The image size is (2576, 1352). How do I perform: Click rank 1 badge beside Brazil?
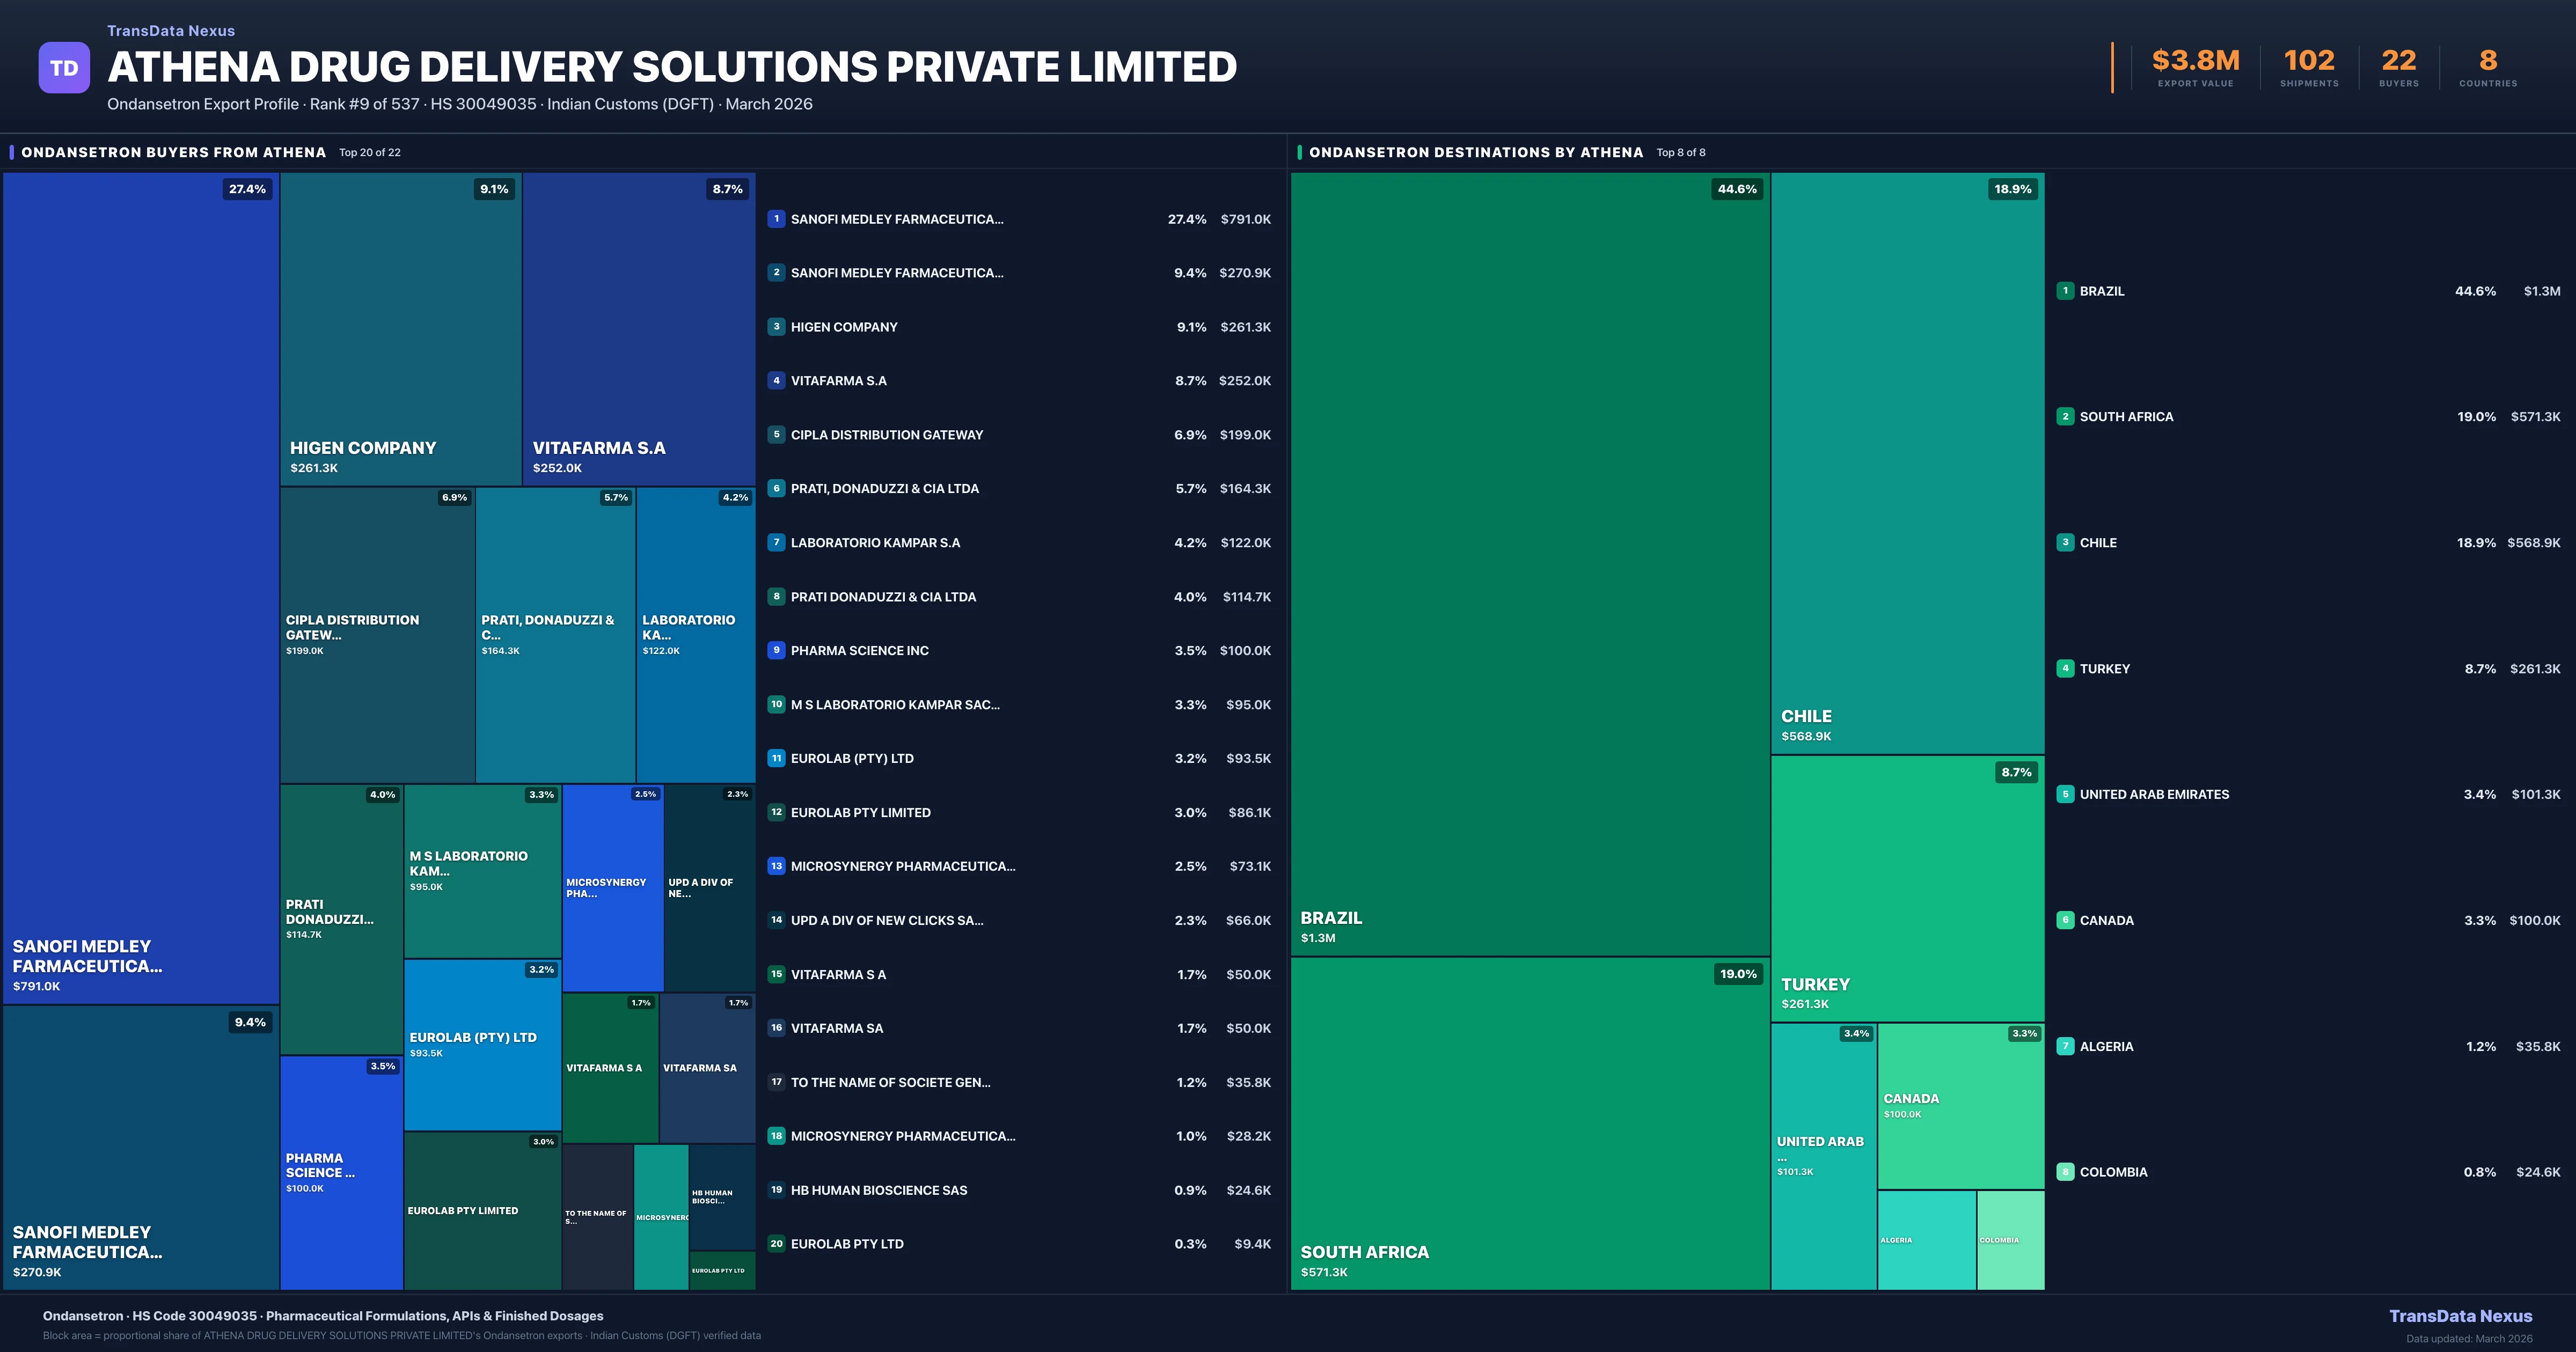[x=2065, y=291]
